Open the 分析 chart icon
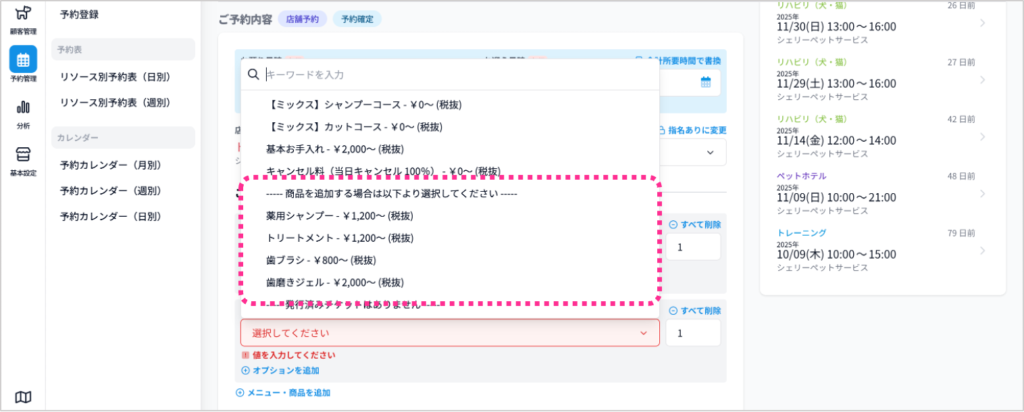The height and width of the screenshot is (412, 1024). 22,108
